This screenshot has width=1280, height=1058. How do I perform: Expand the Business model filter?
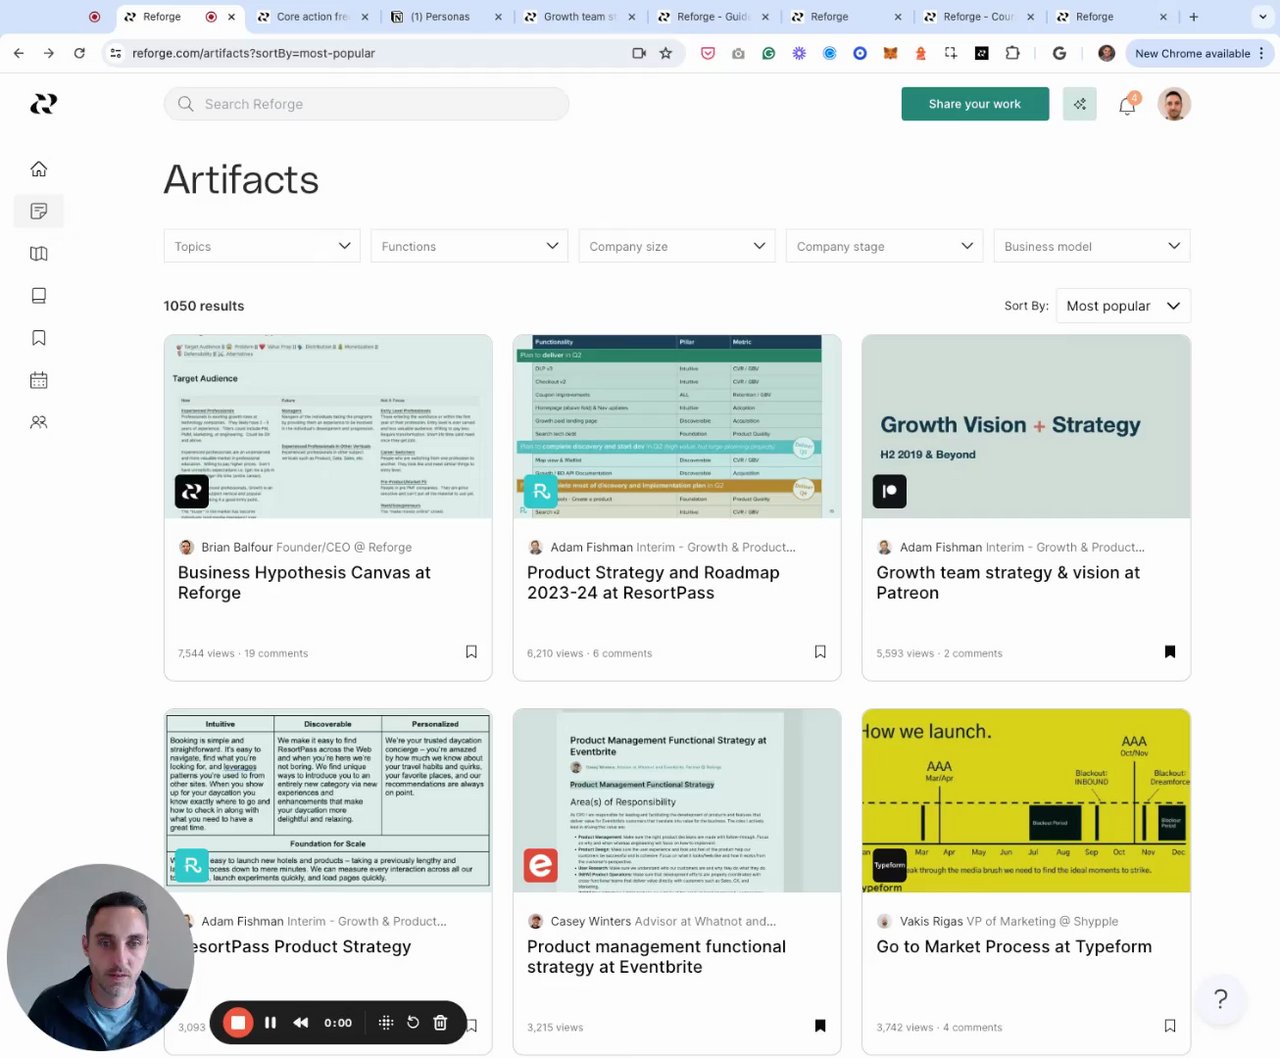click(1092, 246)
